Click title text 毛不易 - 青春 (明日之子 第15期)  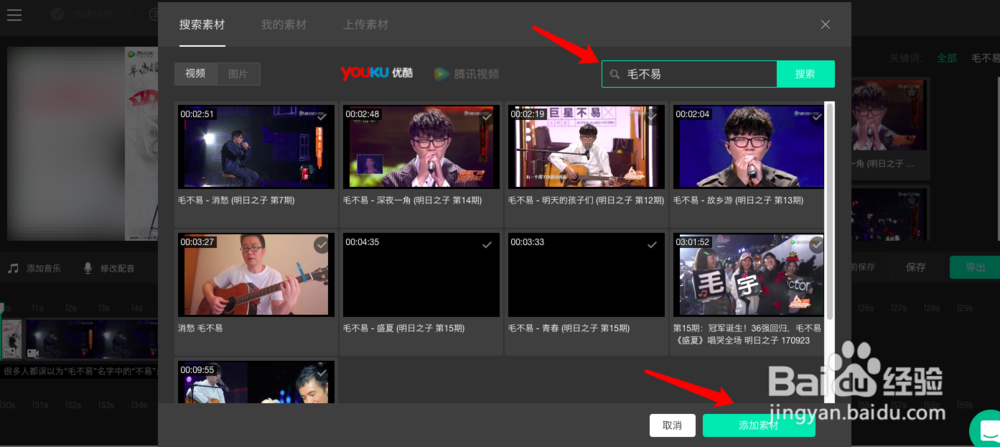pyautogui.click(x=569, y=328)
